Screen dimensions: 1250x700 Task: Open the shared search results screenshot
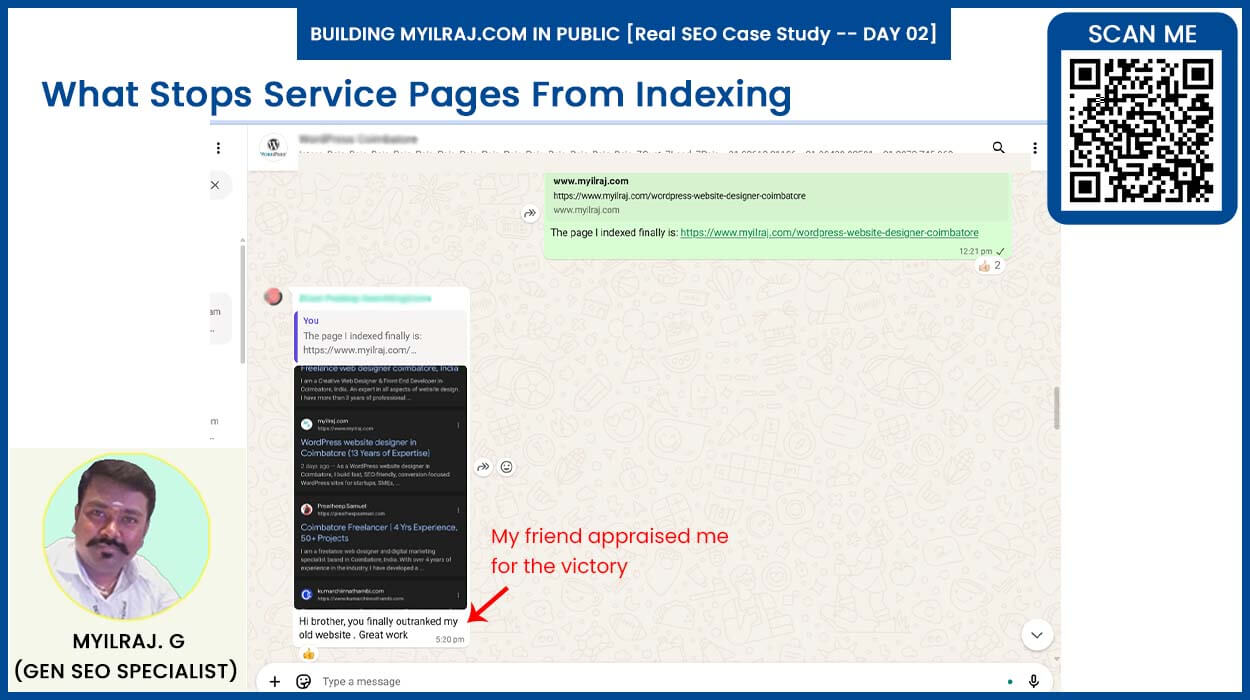(x=380, y=486)
